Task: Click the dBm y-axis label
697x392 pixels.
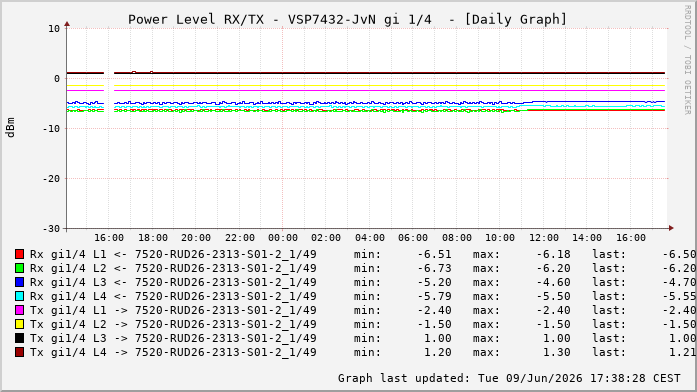Action: pyautogui.click(x=11, y=128)
